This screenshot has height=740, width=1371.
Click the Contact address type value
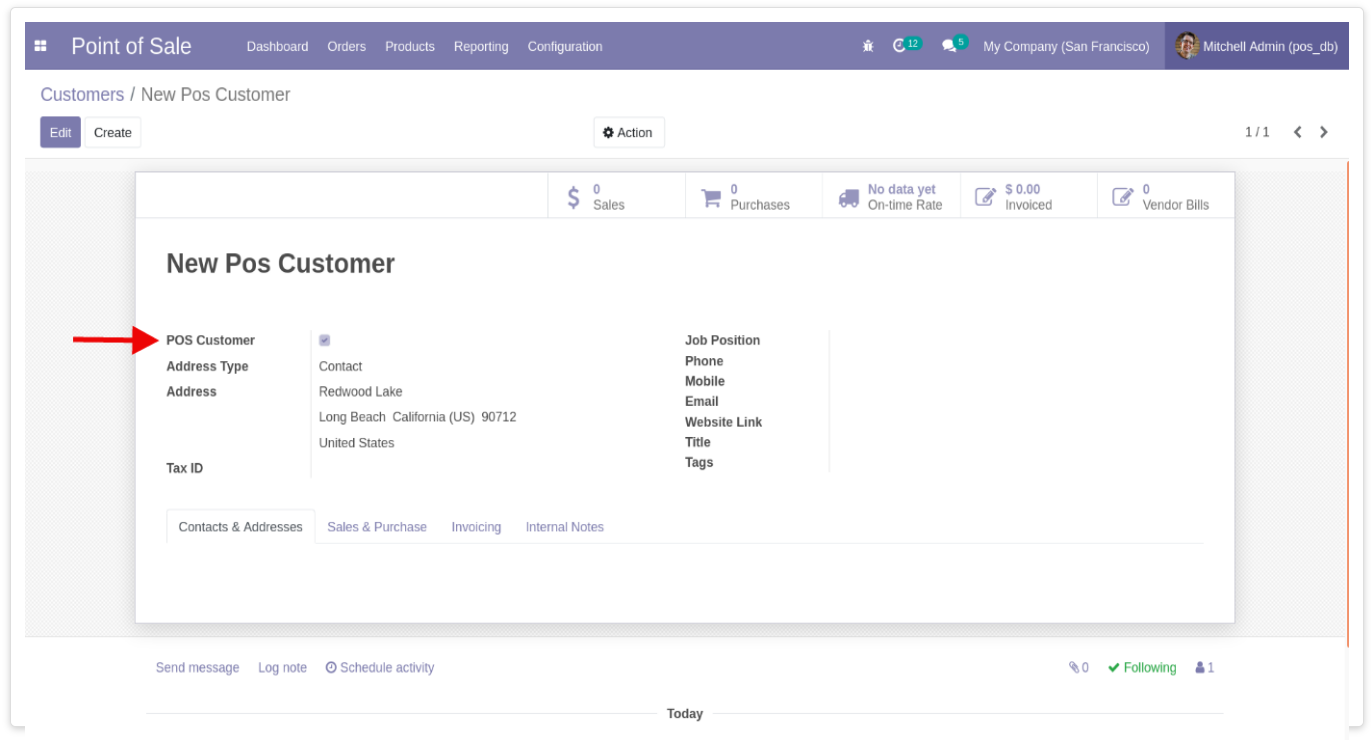(x=341, y=367)
